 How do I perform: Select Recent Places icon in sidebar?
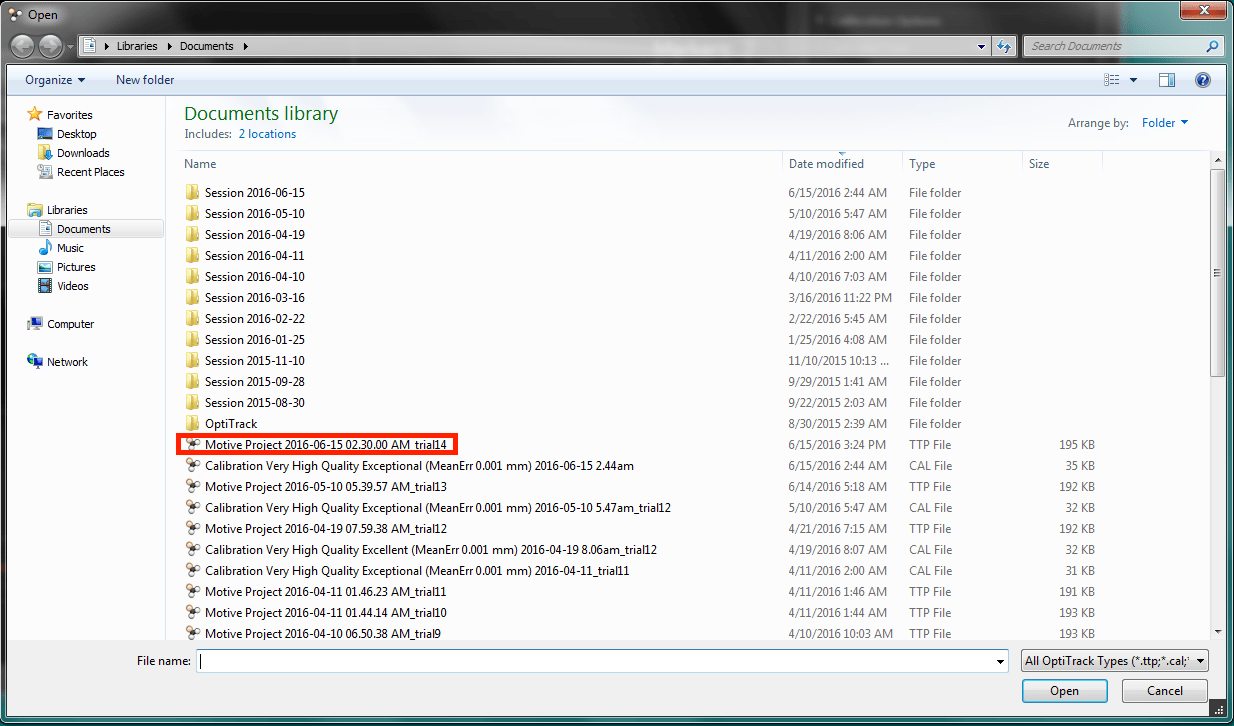click(x=45, y=172)
